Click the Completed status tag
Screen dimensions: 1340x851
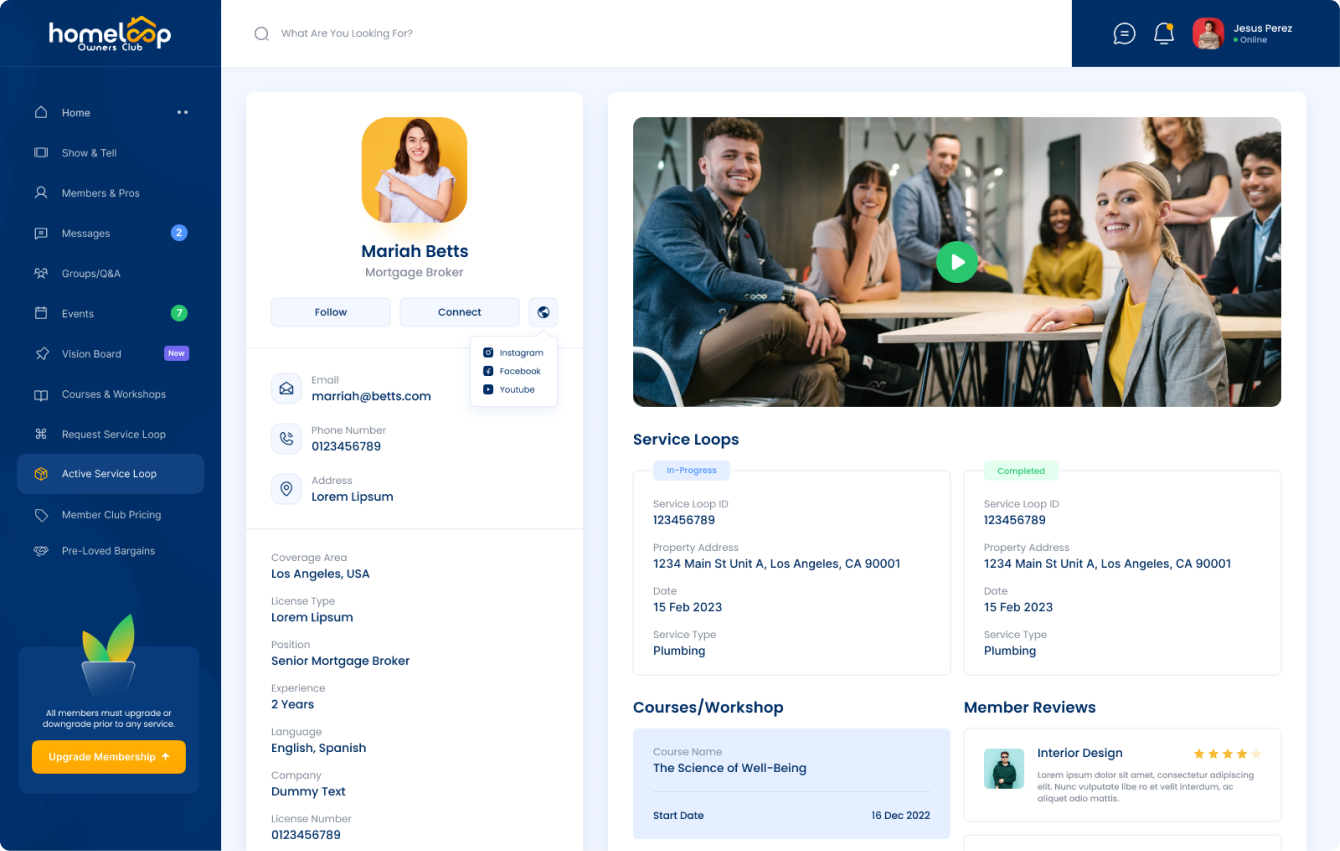[x=1020, y=470]
